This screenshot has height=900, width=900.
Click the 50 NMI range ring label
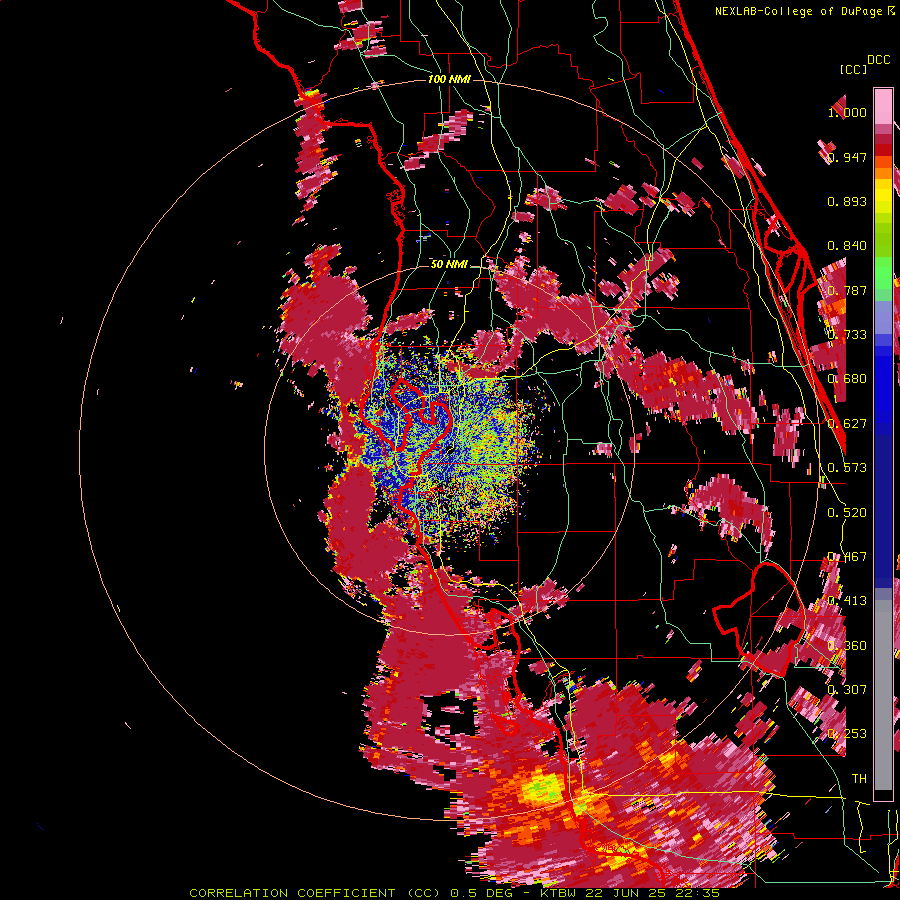449,264
